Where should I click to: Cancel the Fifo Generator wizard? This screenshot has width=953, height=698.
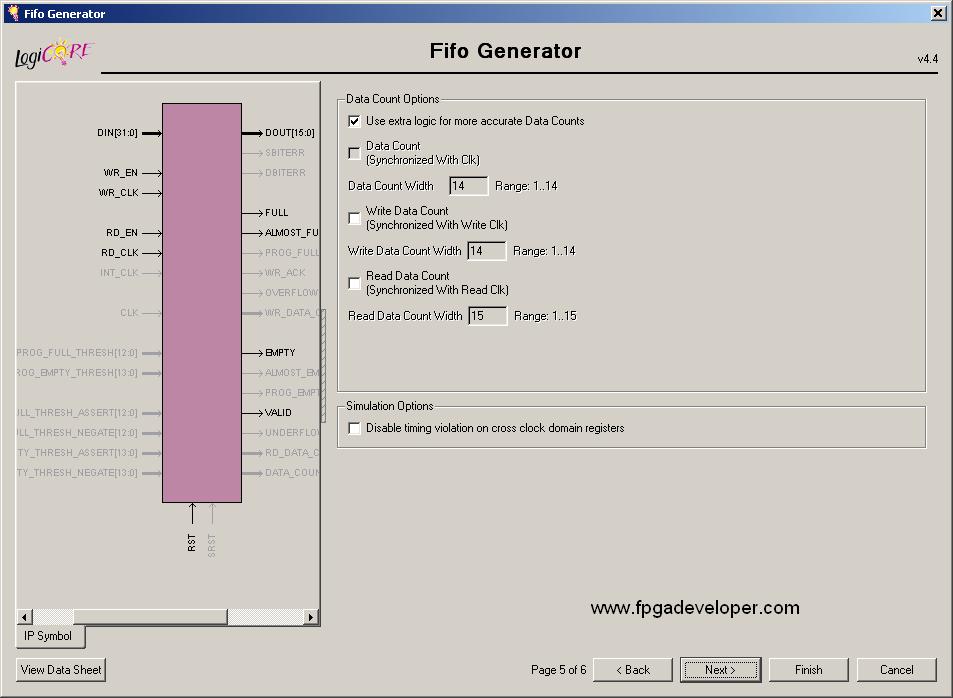896,669
